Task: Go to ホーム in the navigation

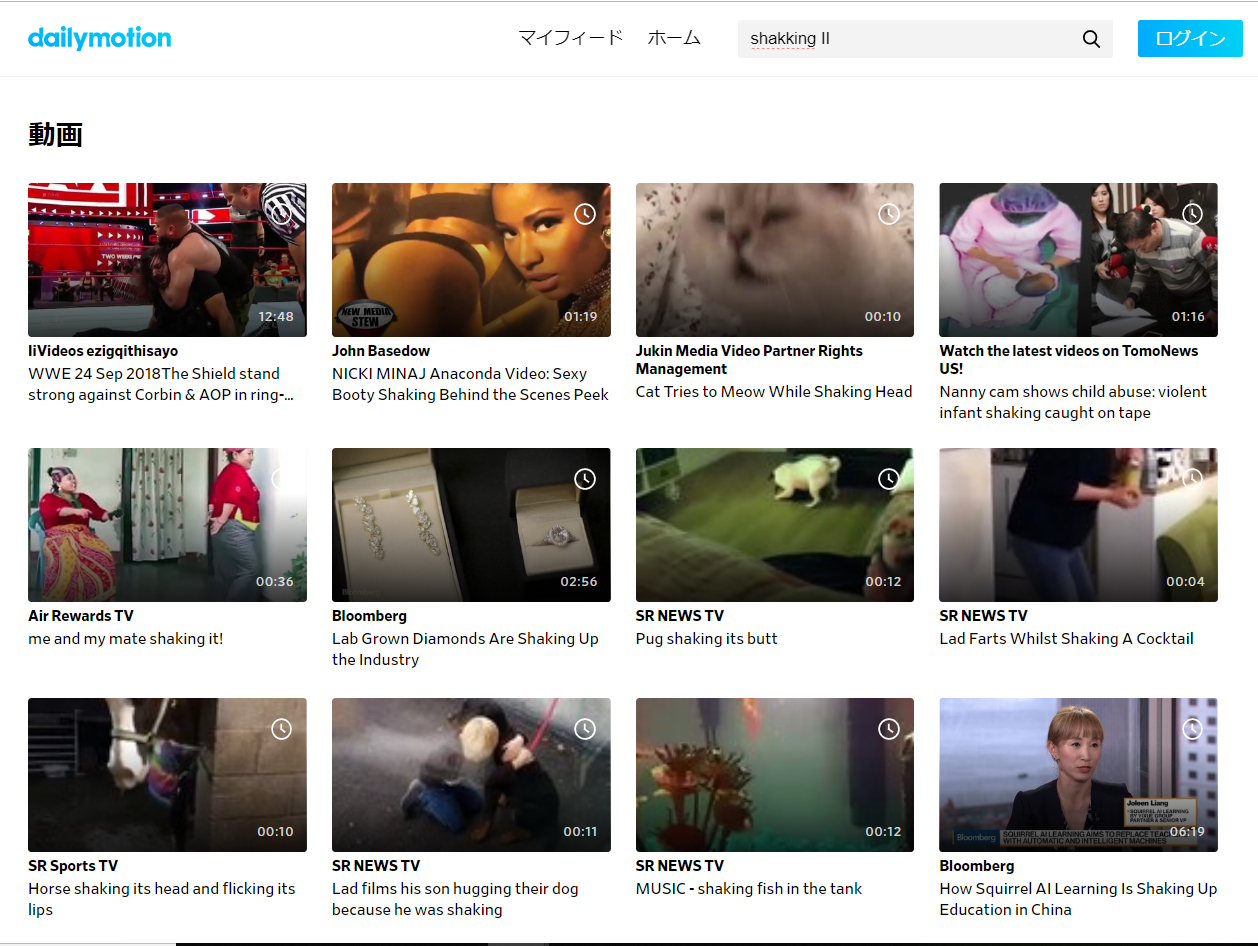Action: [x=674, y=38]
